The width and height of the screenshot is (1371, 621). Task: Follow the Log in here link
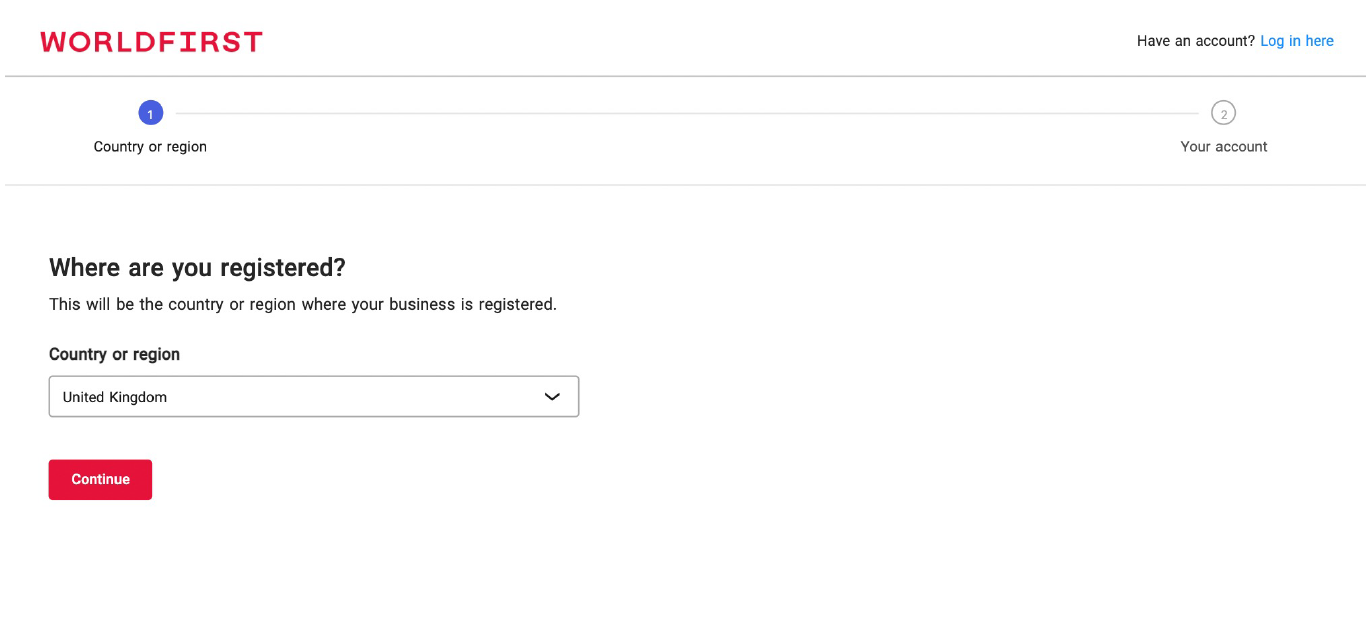(1296, 41)
